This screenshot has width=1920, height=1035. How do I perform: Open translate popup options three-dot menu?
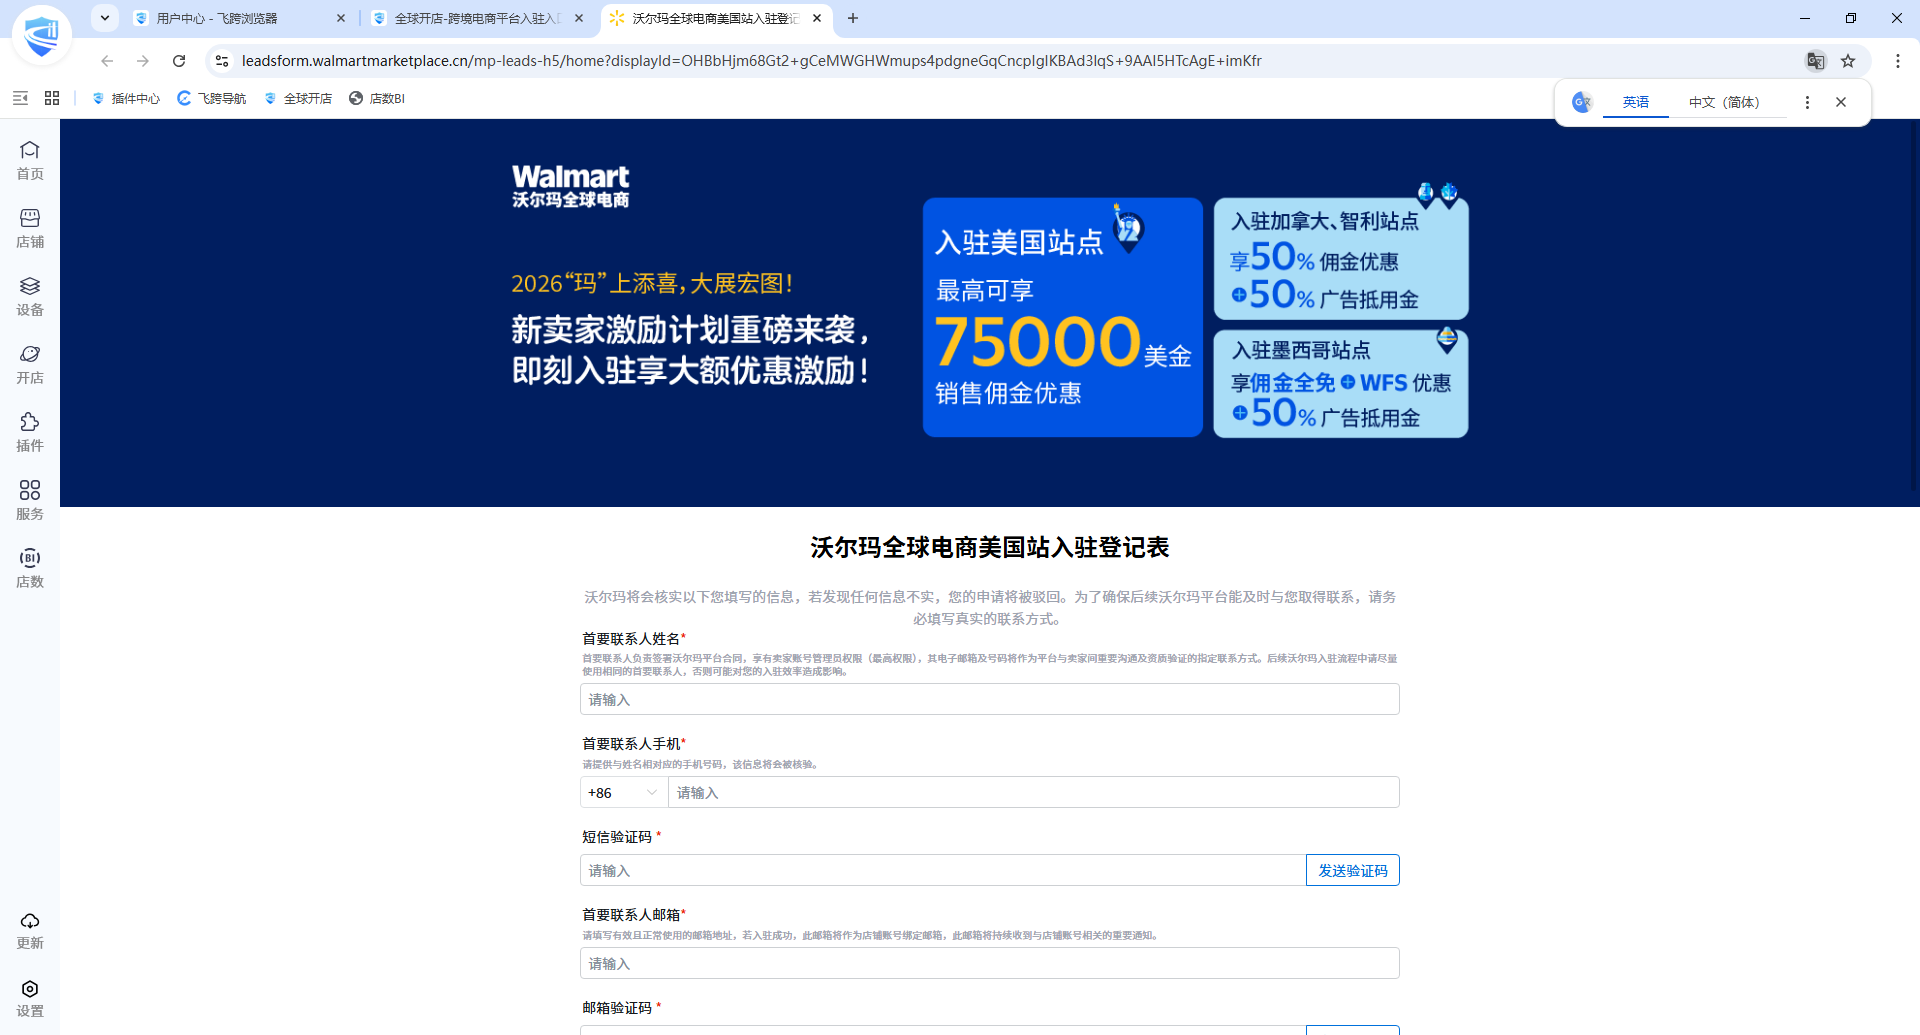pyautogui.click(x=1807, y=102)
